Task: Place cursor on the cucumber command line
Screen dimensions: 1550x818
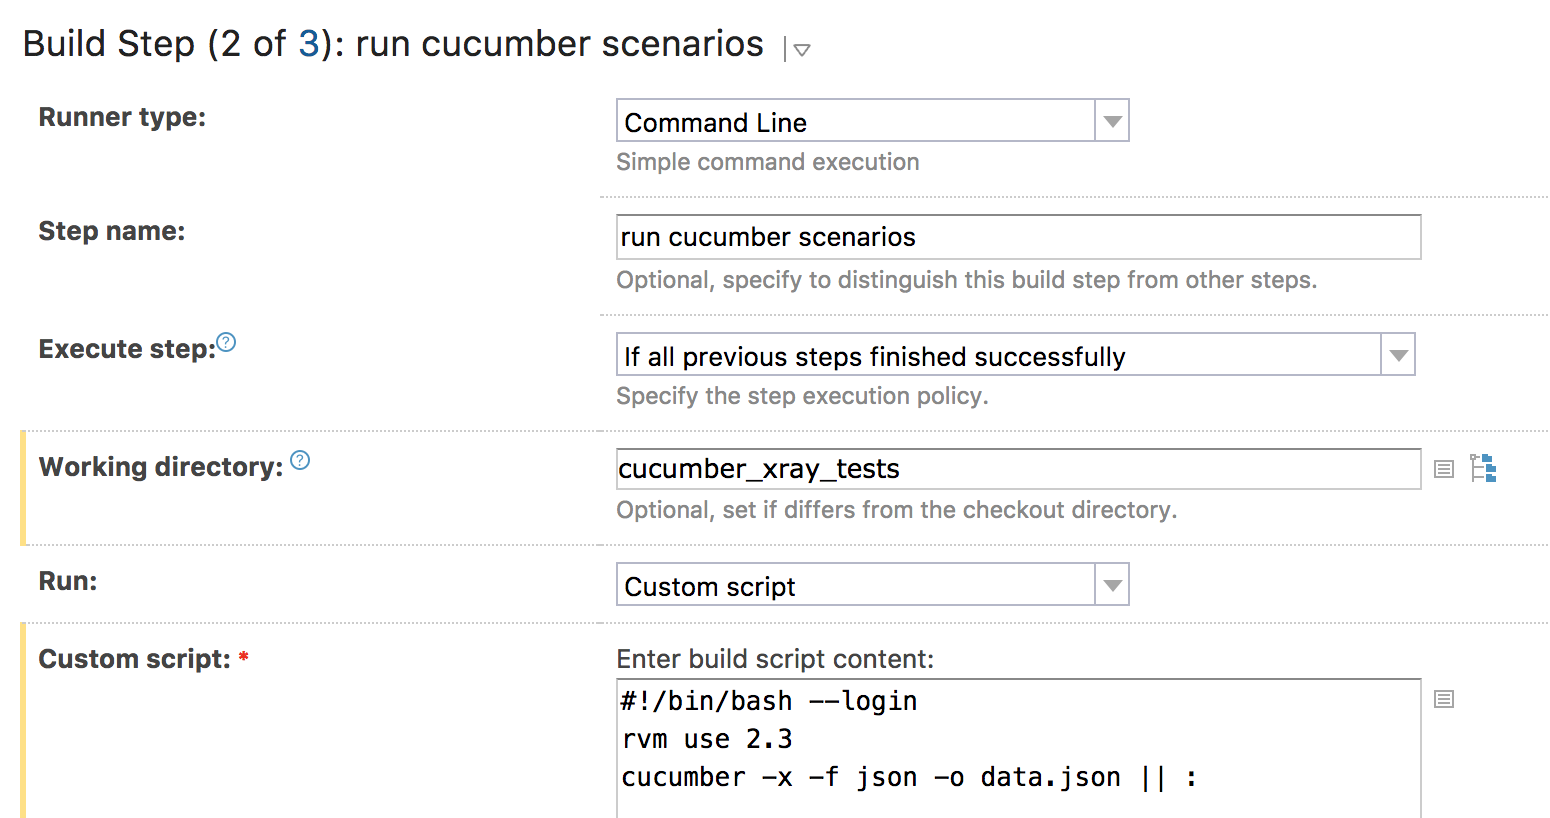Action: [909, 777]
